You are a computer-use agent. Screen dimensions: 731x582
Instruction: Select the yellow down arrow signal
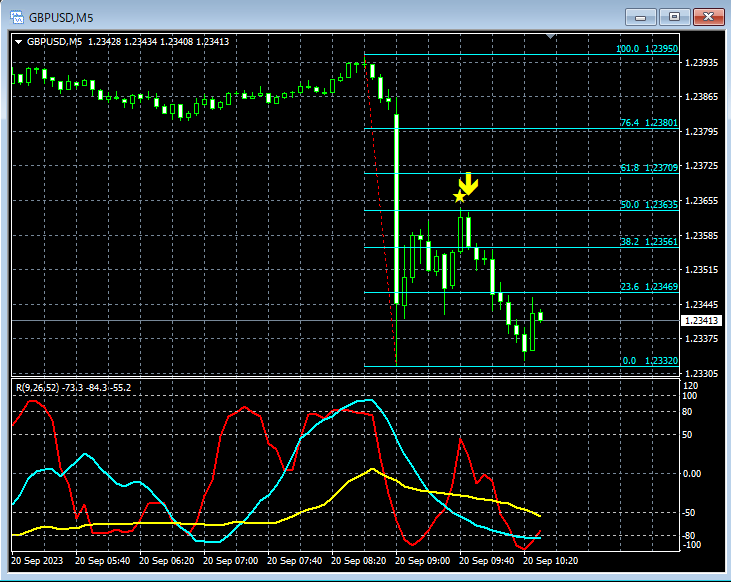coord(469,183)
